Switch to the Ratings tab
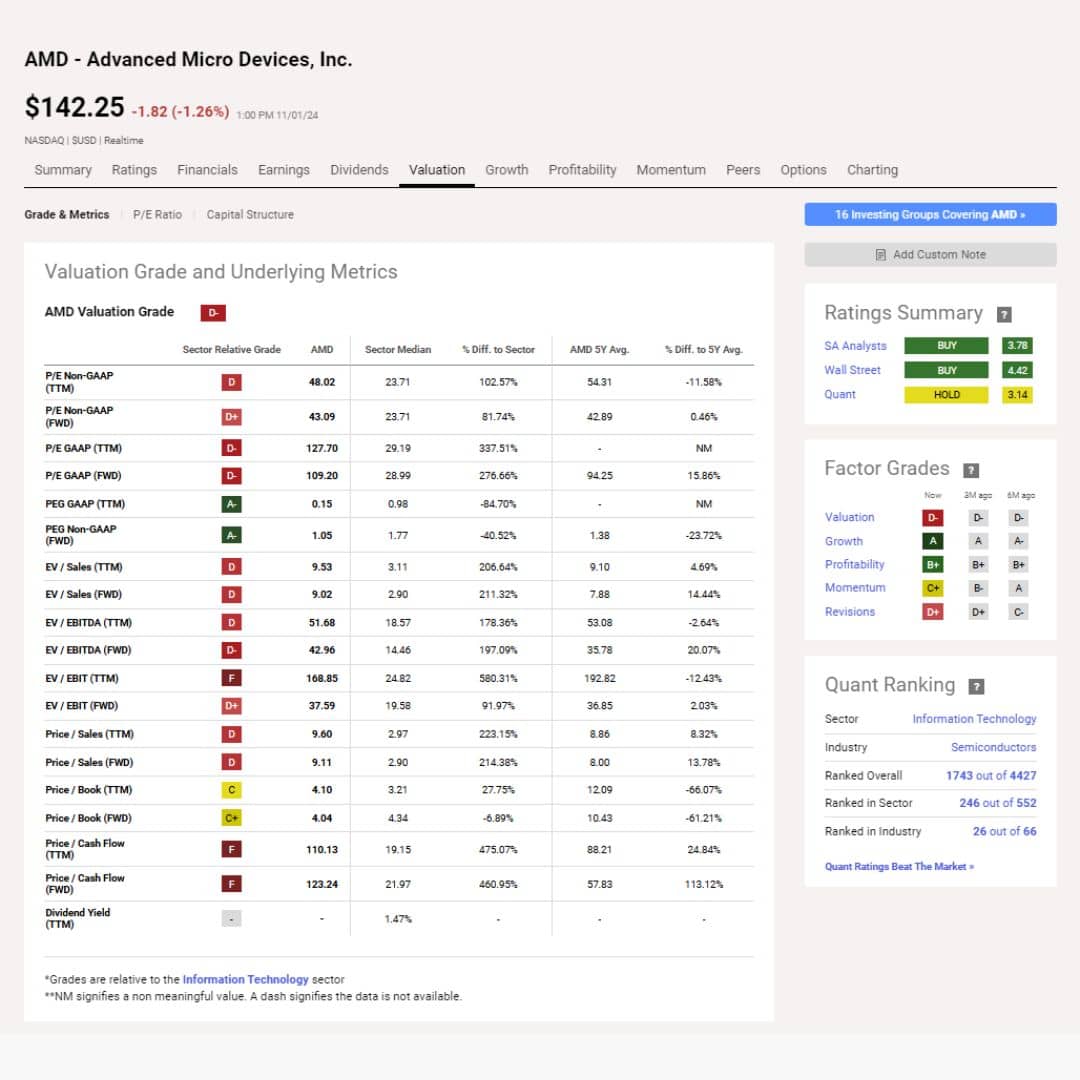Screen dimensions: 1080x1080 pos(134,170)
